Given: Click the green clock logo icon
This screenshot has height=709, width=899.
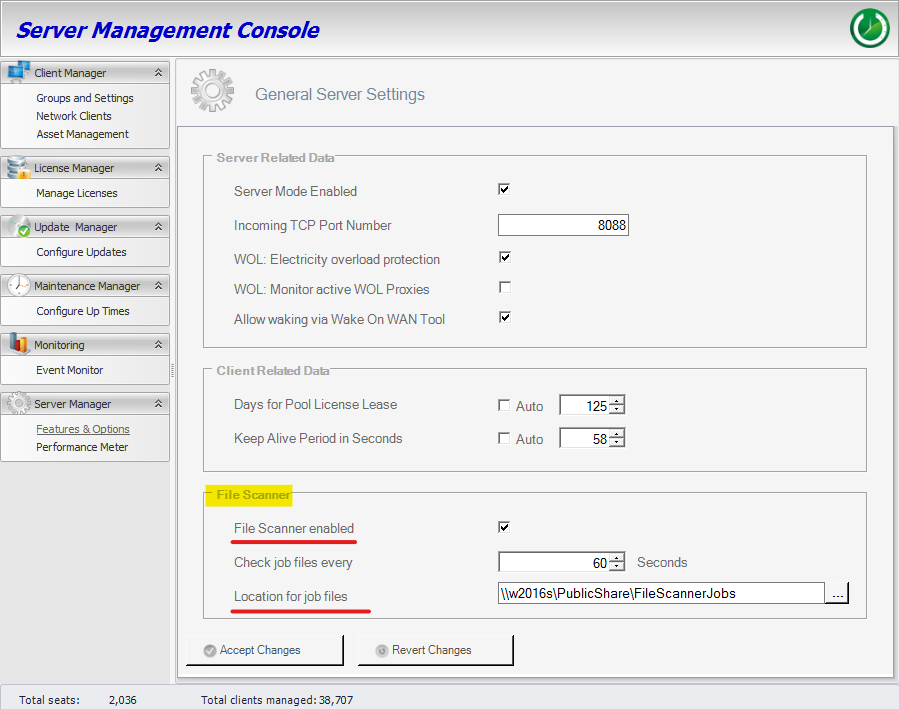Looking at the screenshot, I should click(x=869, y=28).
